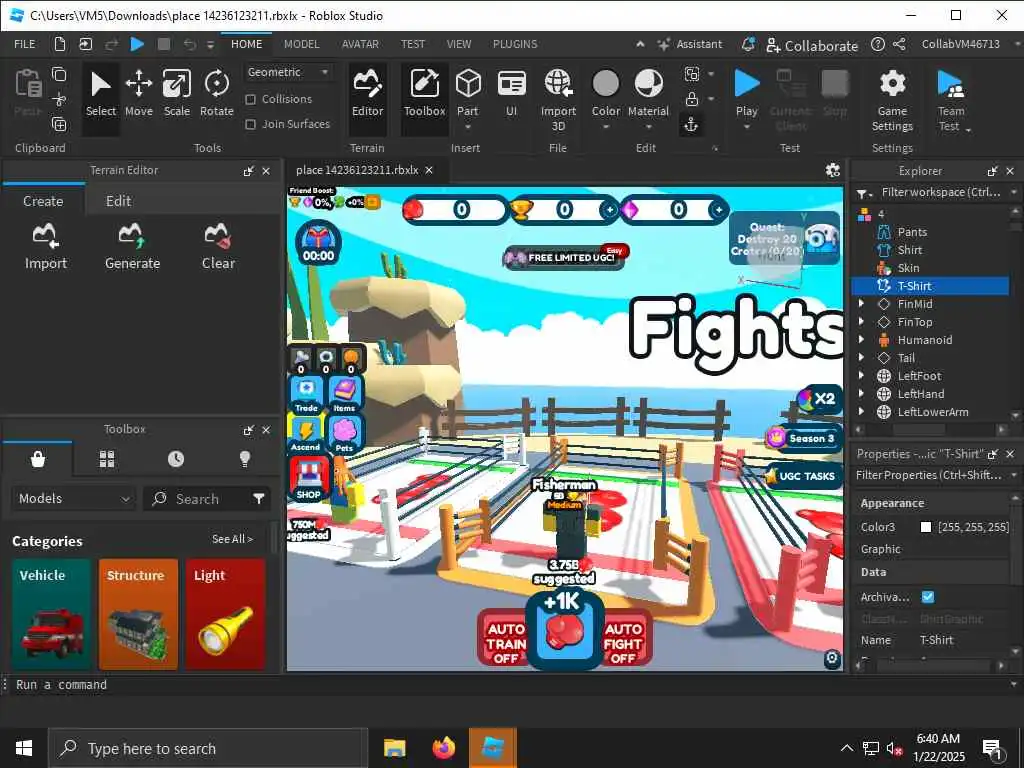Screen dimensions: 1024x768
Task: Click Filter Properties input
Action: tap(930, 475)
